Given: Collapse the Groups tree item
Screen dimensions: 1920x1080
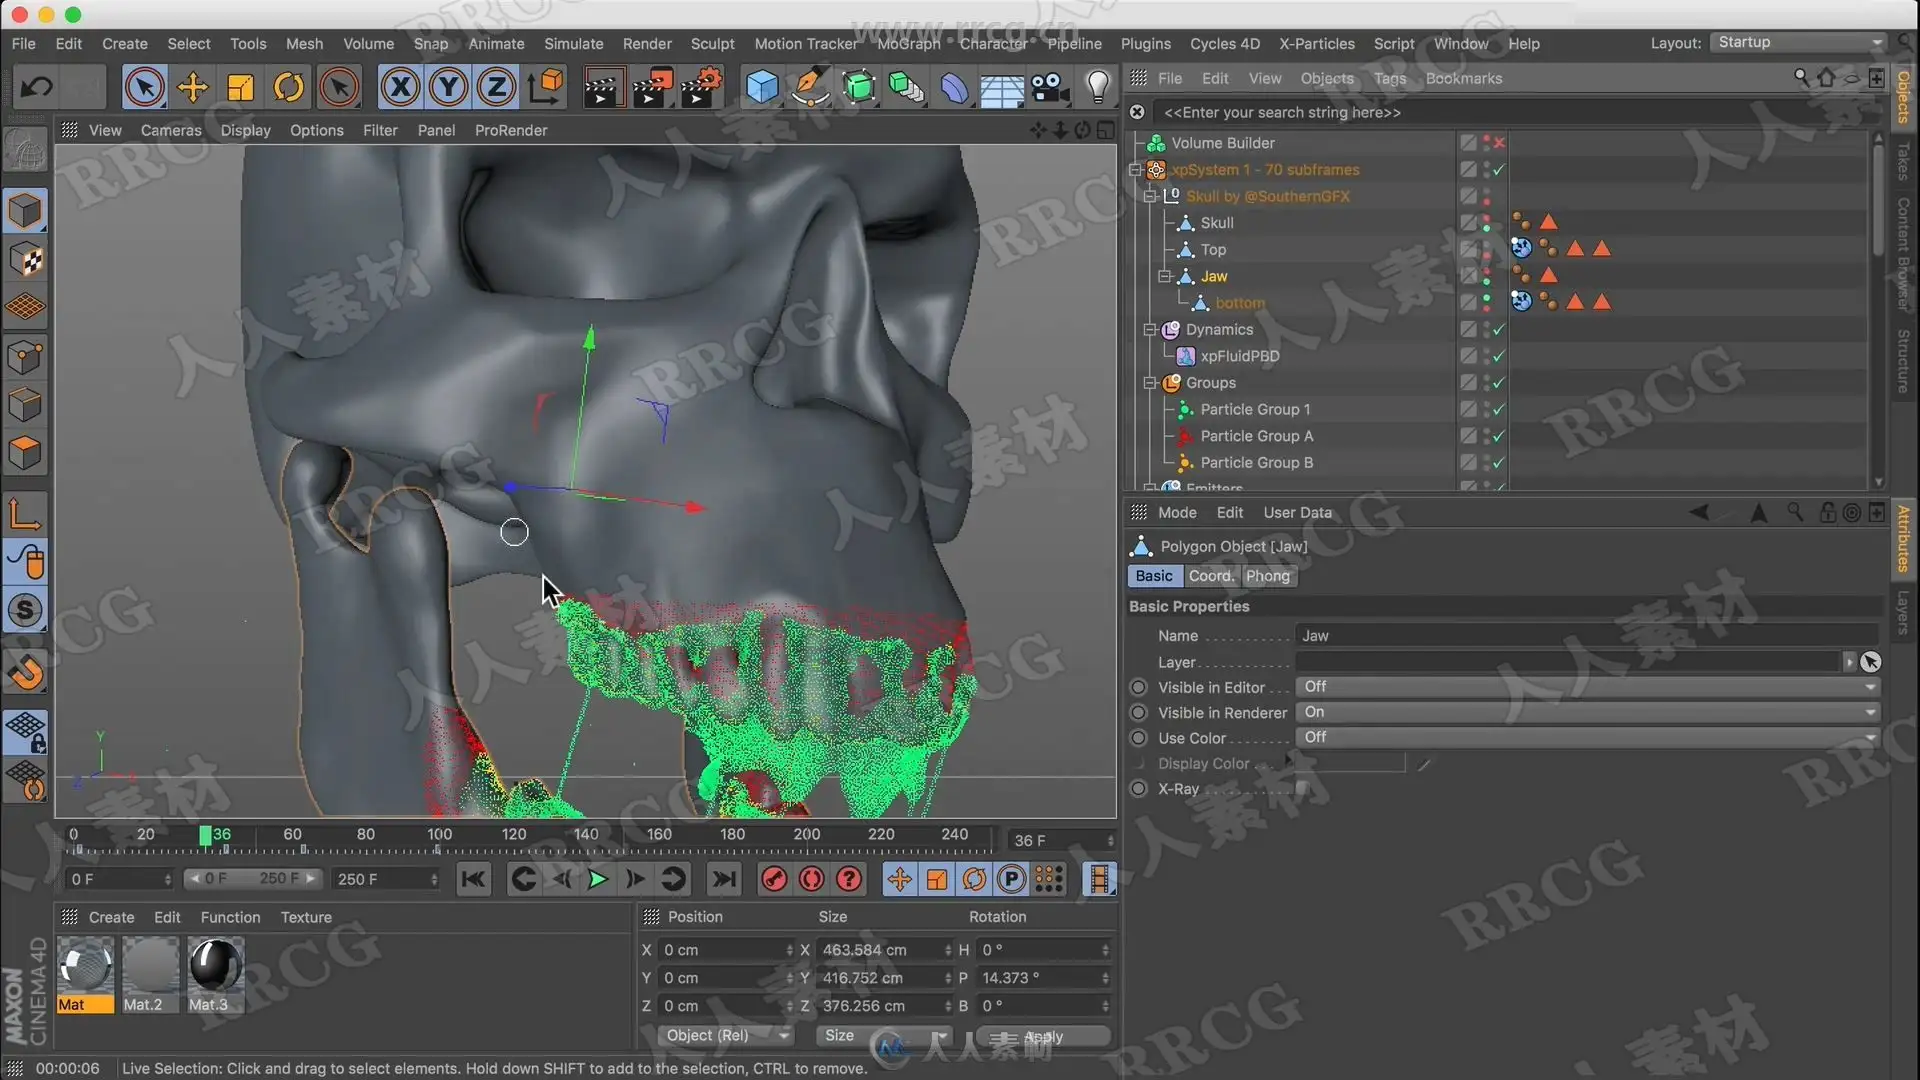Looking at the screenshot, I should pyautogui.click(x=1150, y=383).
